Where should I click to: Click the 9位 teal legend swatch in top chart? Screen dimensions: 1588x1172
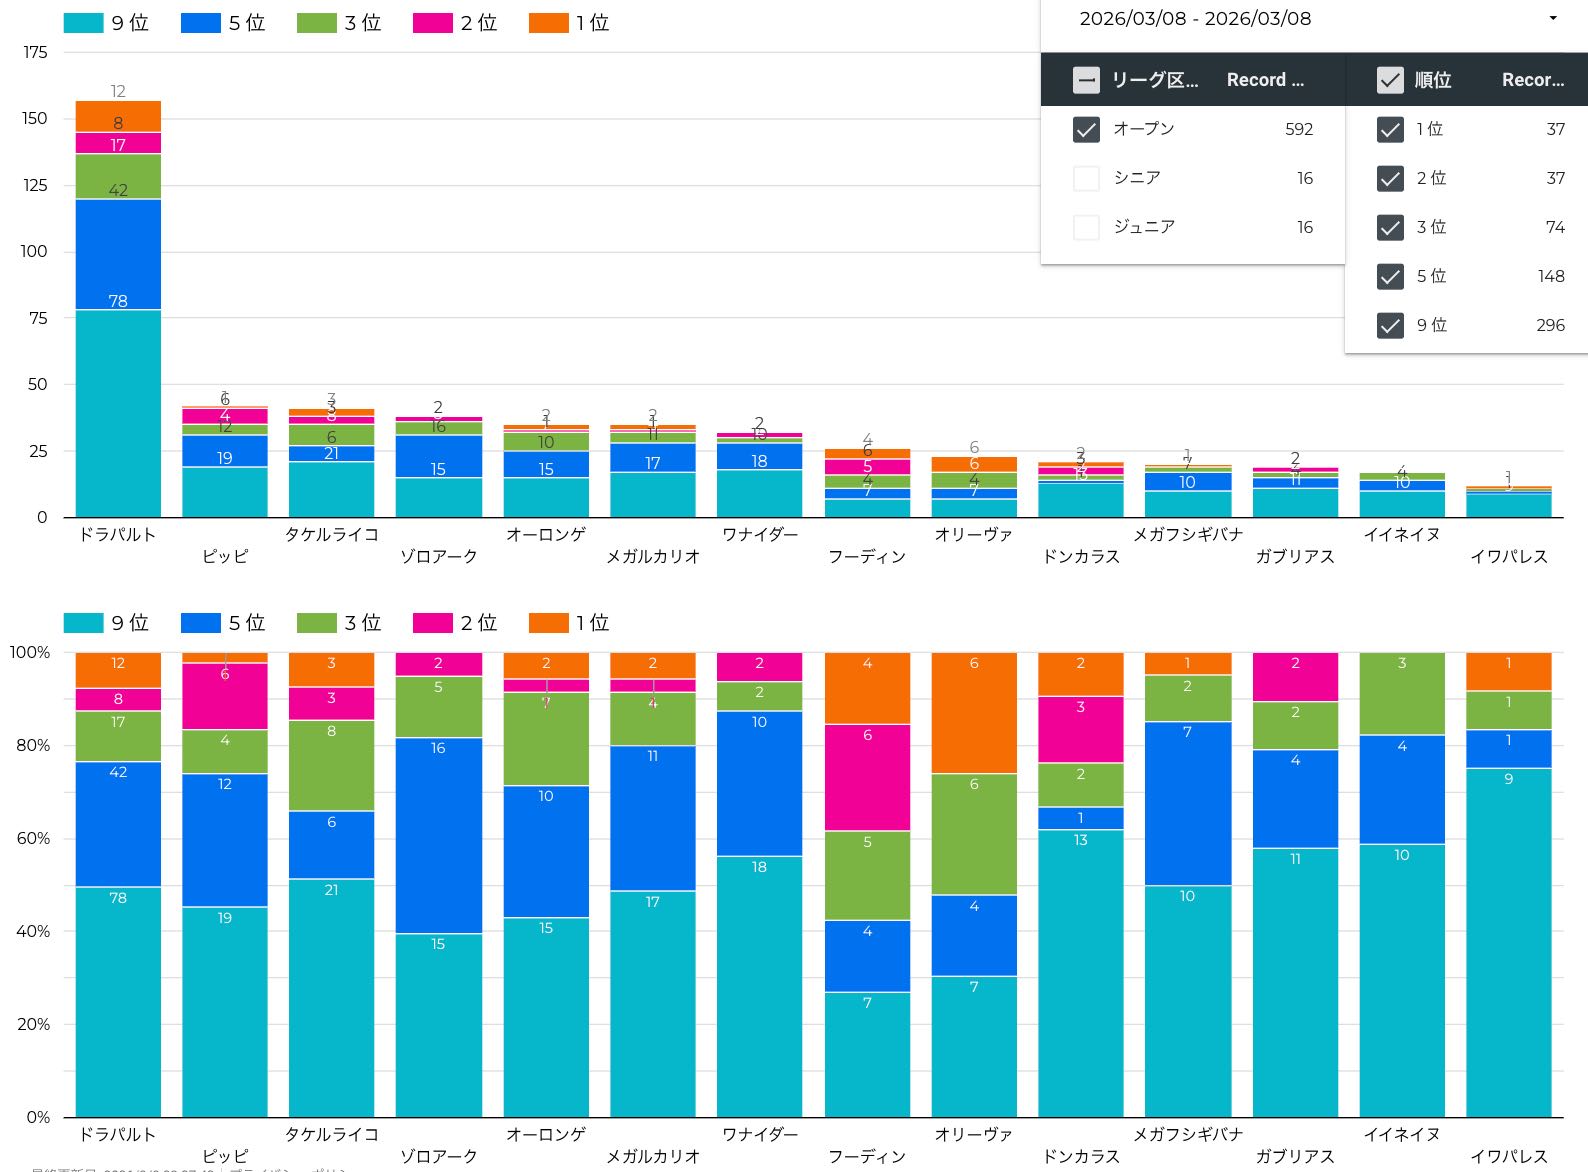(x=83, y=23)
